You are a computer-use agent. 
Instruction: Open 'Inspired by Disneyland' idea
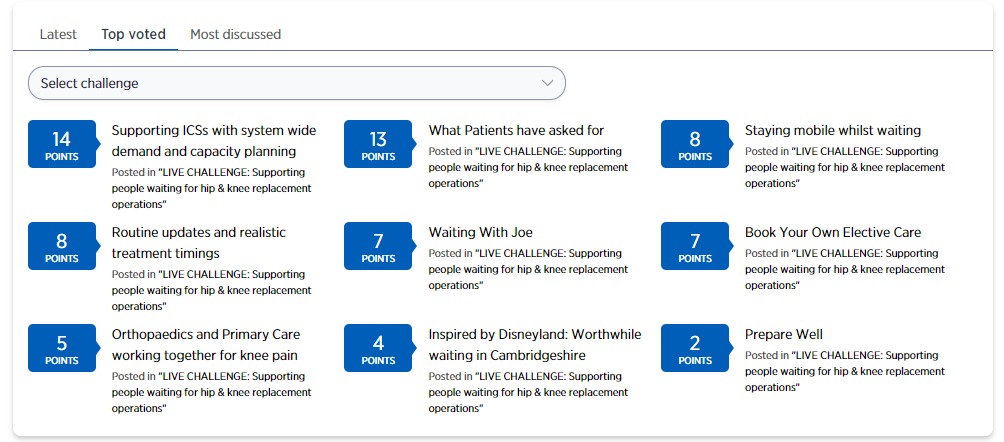click(535, 345)
